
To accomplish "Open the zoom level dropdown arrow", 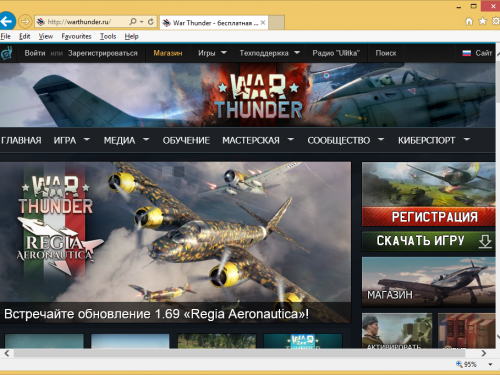I will pyautogui.click(x=490, y=364).
